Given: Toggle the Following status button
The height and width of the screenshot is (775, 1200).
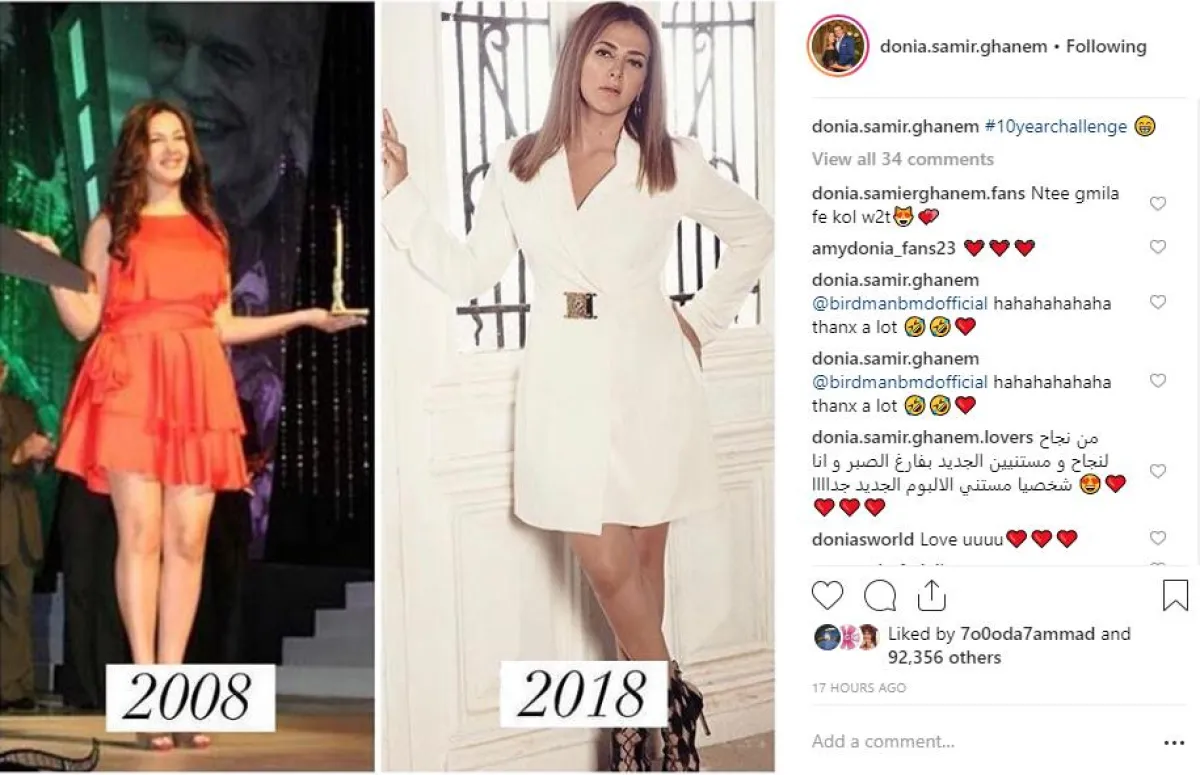Looking at the screenshot, I should click(1106, 46).
